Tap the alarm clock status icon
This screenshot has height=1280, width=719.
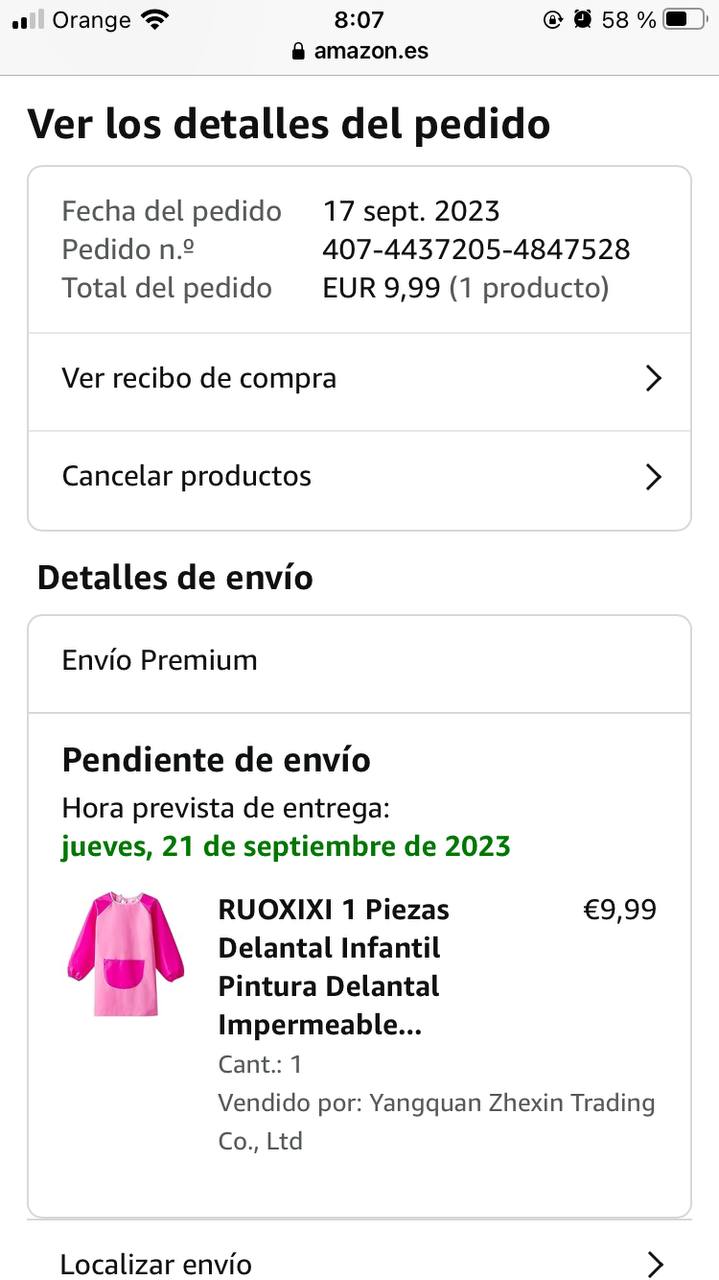click(583, 20)
